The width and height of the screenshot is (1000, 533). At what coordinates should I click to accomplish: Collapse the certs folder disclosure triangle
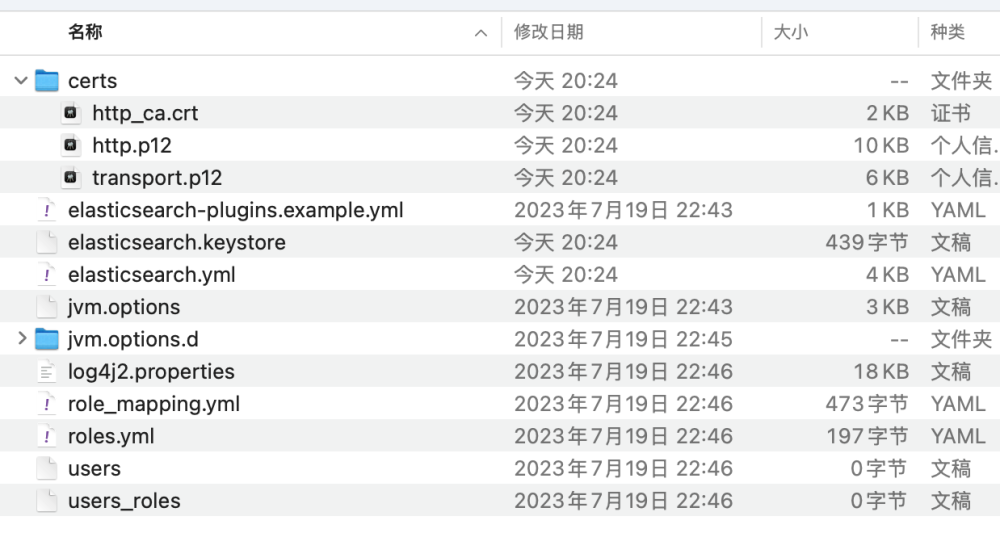click(21, 81)
